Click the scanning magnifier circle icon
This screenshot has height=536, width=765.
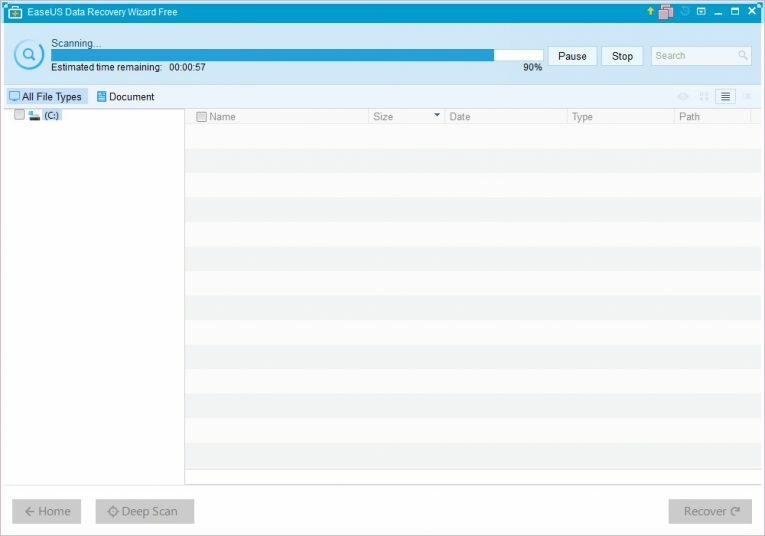coord(29,55)
